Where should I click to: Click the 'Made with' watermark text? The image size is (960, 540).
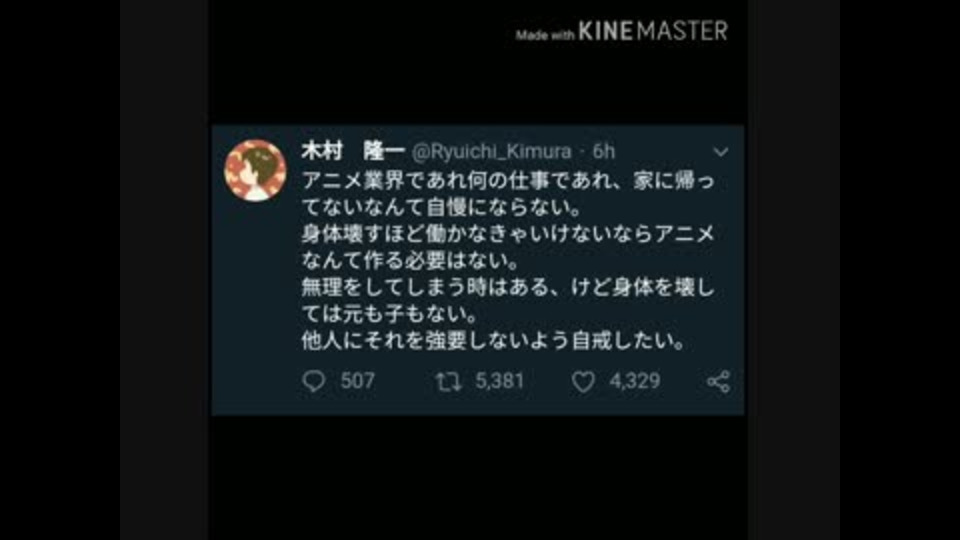pos(544,36)
